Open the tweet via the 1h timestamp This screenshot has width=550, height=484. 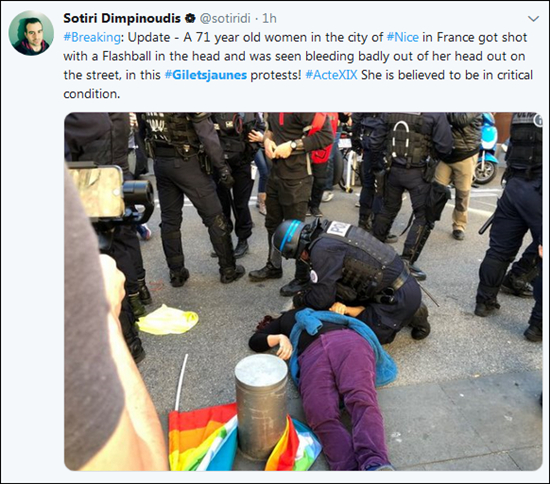pos(269,19)
